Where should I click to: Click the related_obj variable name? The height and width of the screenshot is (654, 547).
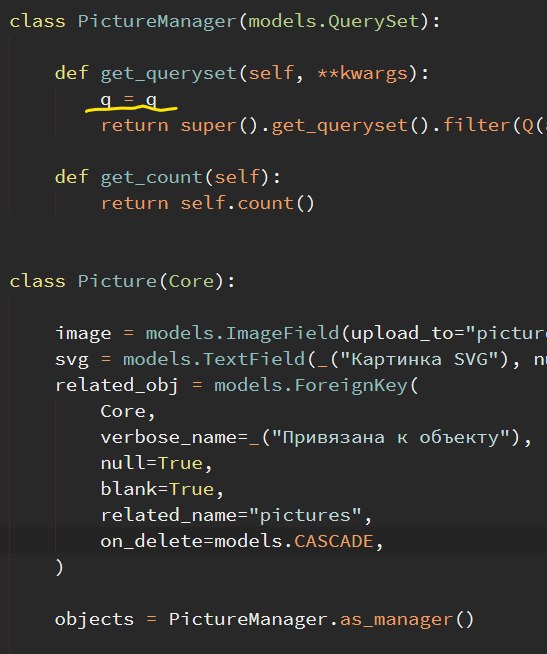(x=117, y=386)
